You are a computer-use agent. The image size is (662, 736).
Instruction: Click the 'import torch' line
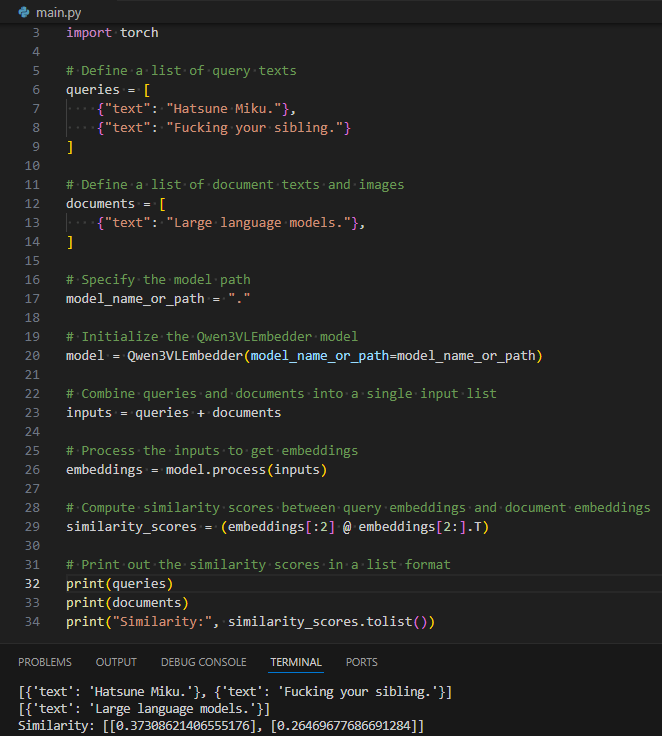pyautogui.click(x=112, y=32)
